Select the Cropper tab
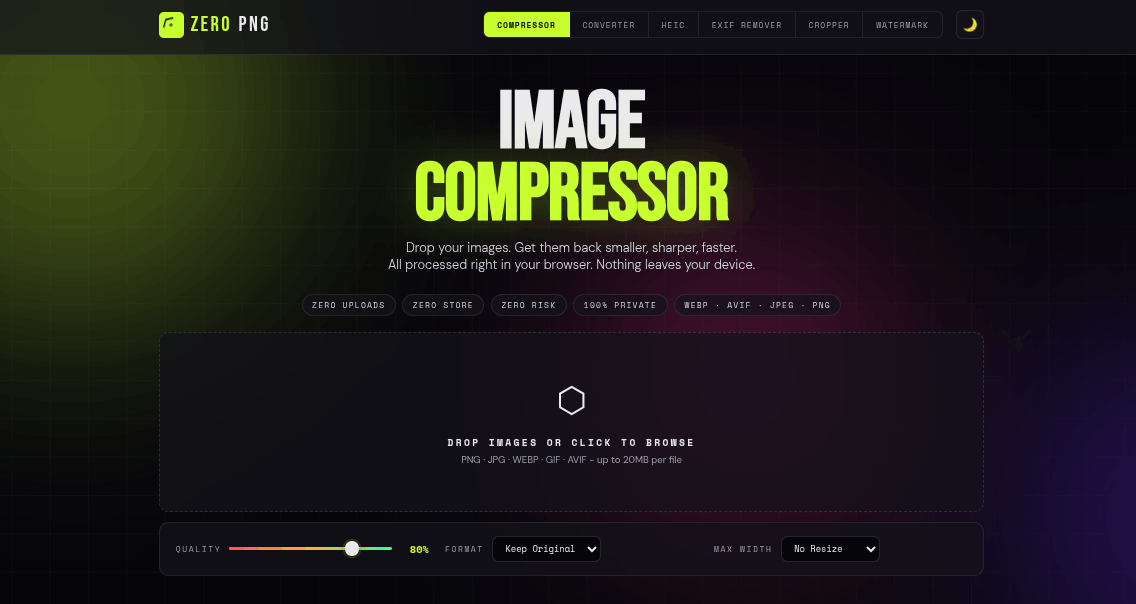The height and width of the screenshot is (604, 1136). 828,25
